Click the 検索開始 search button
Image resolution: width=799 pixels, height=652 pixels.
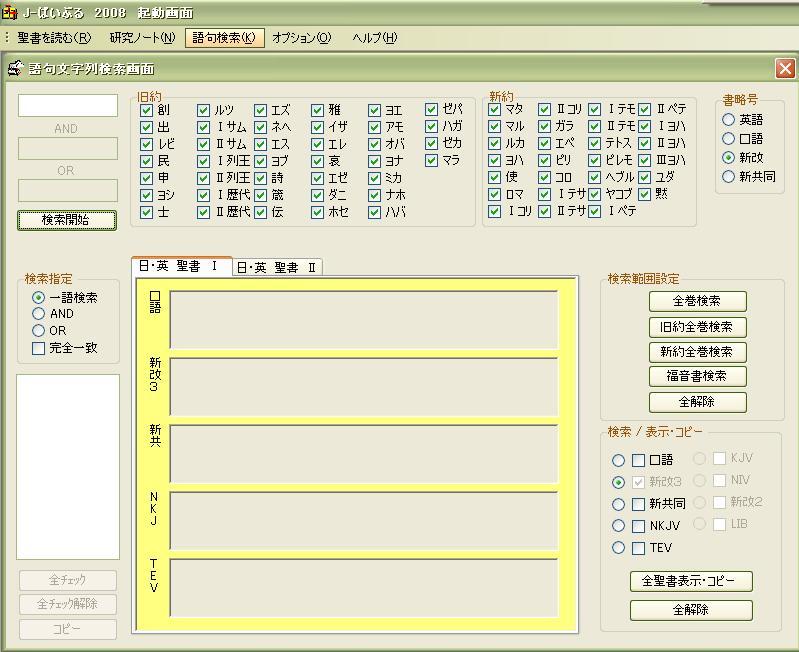67,220
